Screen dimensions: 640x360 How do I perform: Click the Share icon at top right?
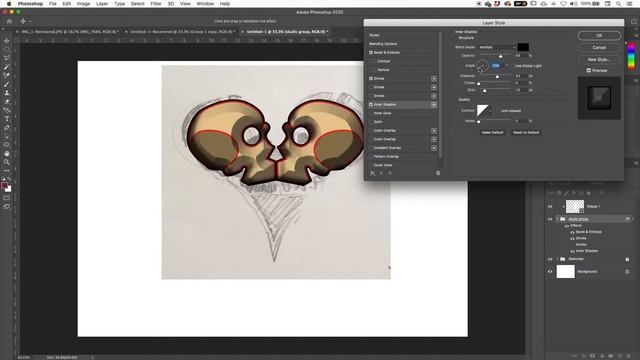pos(634,21)
